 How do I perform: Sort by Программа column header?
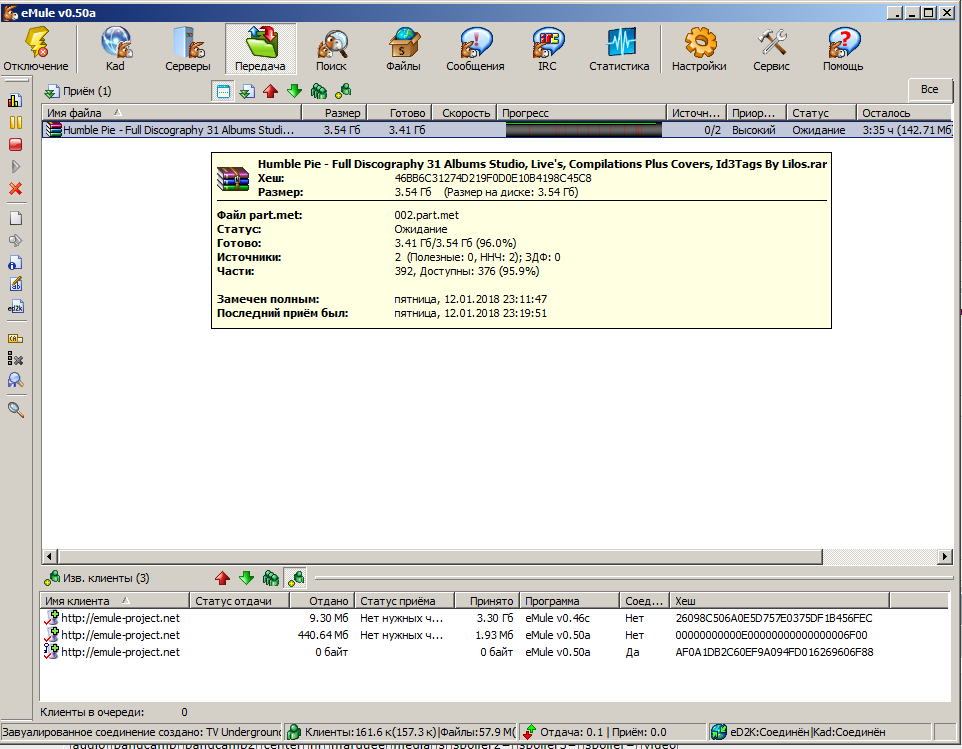click(x=570, y=601)
